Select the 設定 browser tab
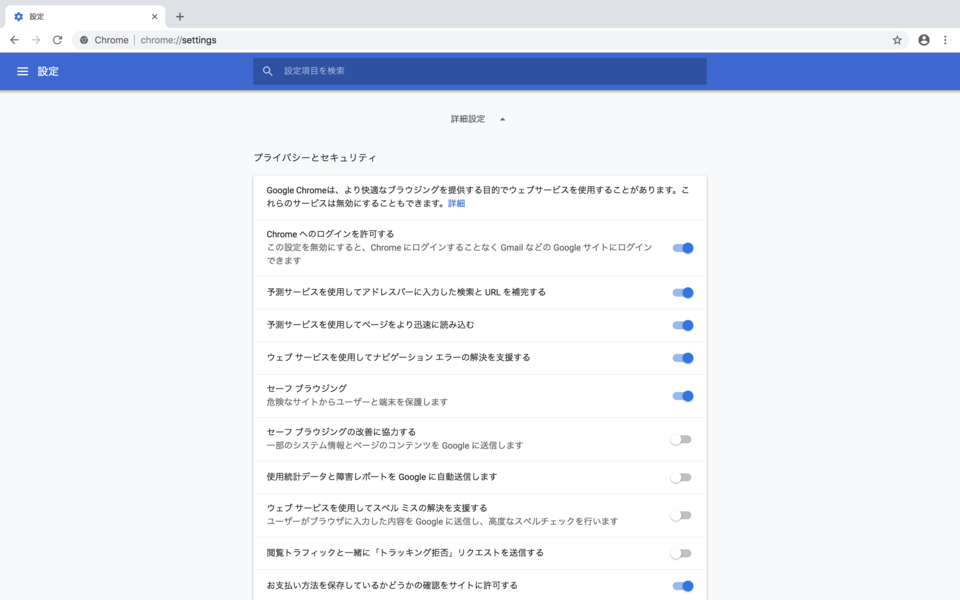The width and height of the screenshot is (960, 600). (85, 17)
